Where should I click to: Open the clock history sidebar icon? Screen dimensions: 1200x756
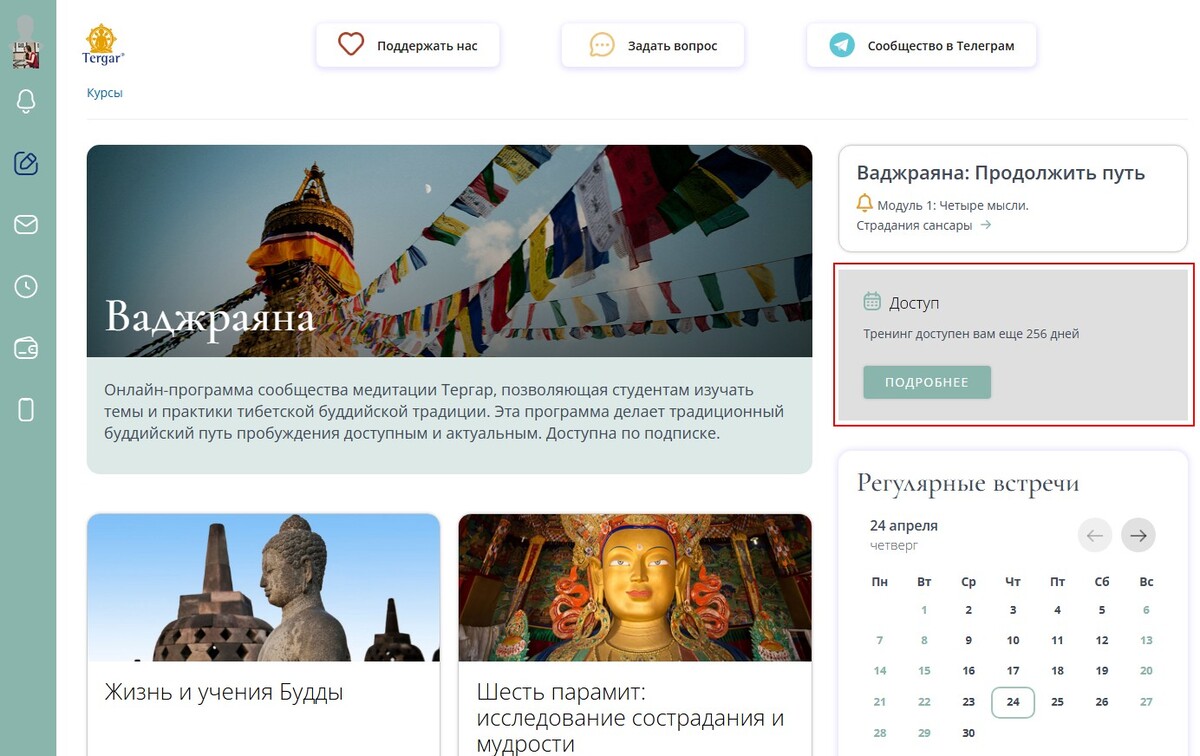tap(26, 287)
